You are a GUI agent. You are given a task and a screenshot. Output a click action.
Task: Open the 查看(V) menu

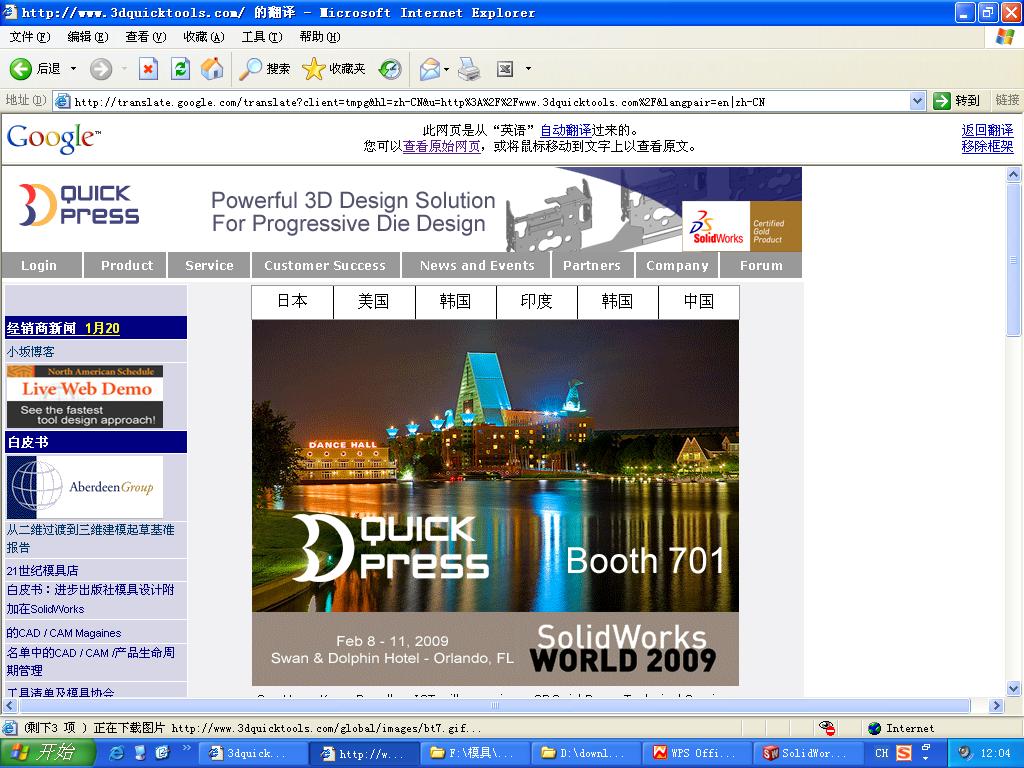coord(146,37)
